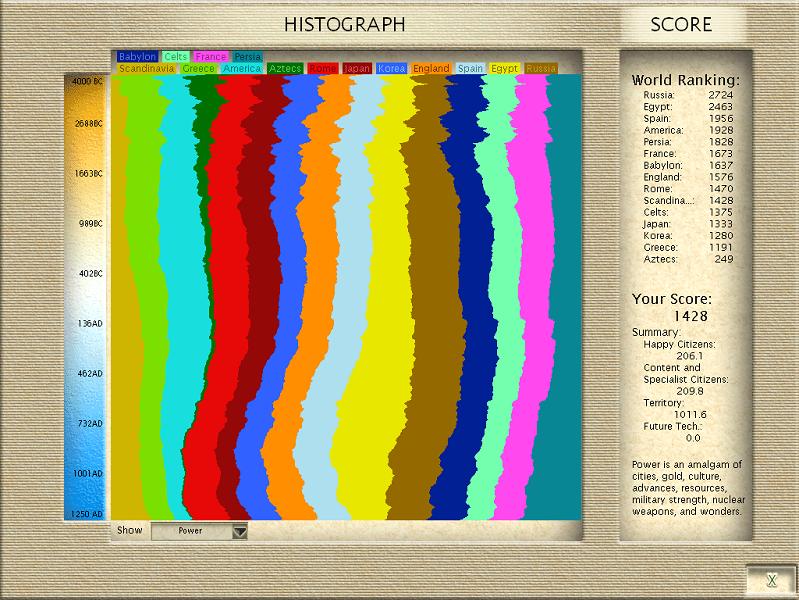Click the Persia legend tag

[247, 57]
